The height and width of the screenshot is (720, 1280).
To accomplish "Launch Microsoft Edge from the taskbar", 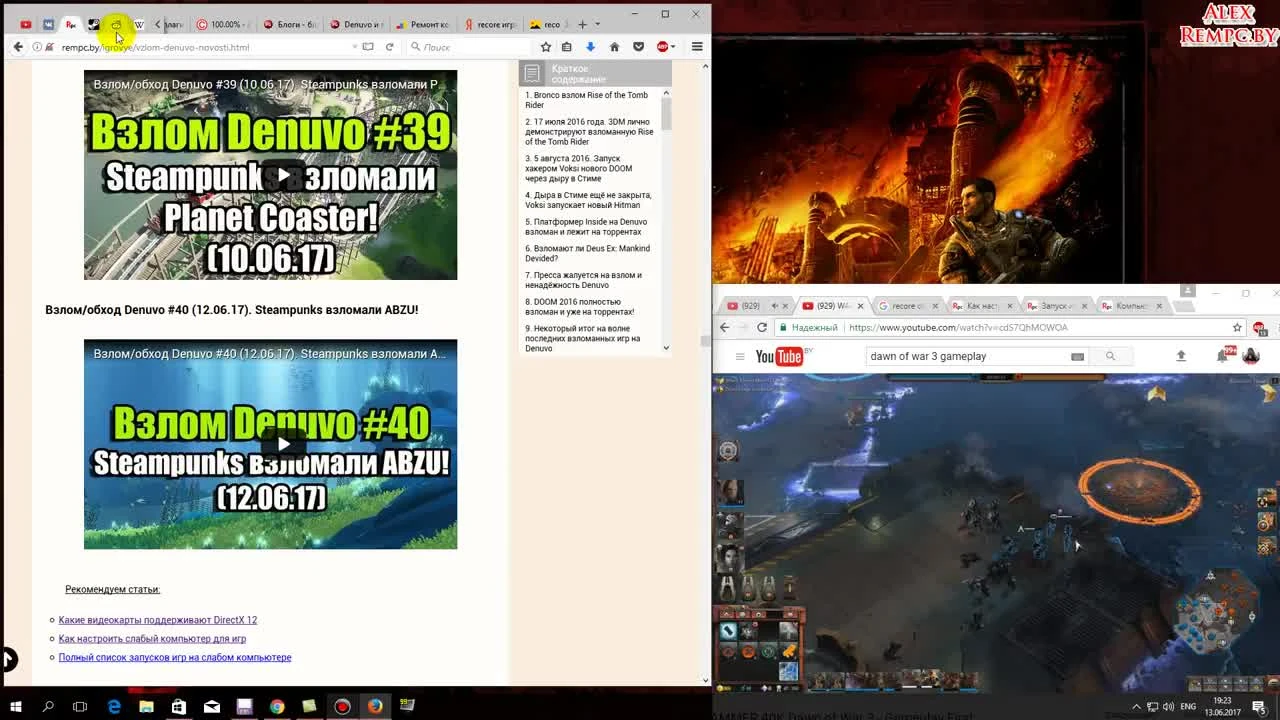I will pos(114,708).
